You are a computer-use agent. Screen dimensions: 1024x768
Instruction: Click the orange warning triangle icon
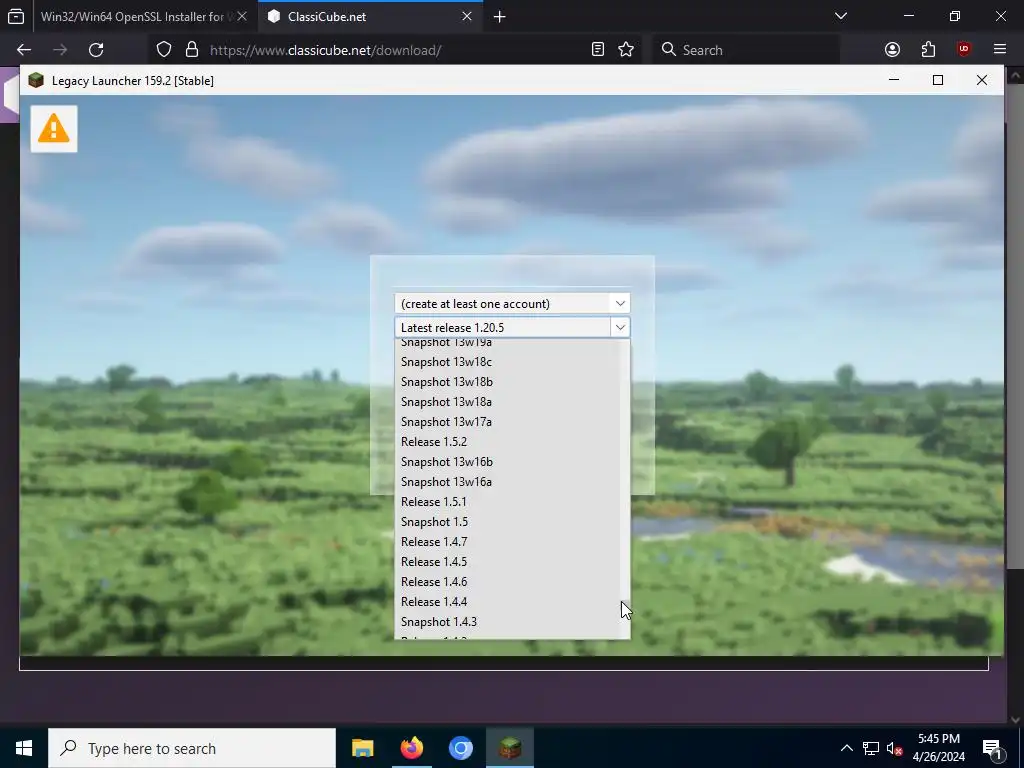click(x=54, y=129)
